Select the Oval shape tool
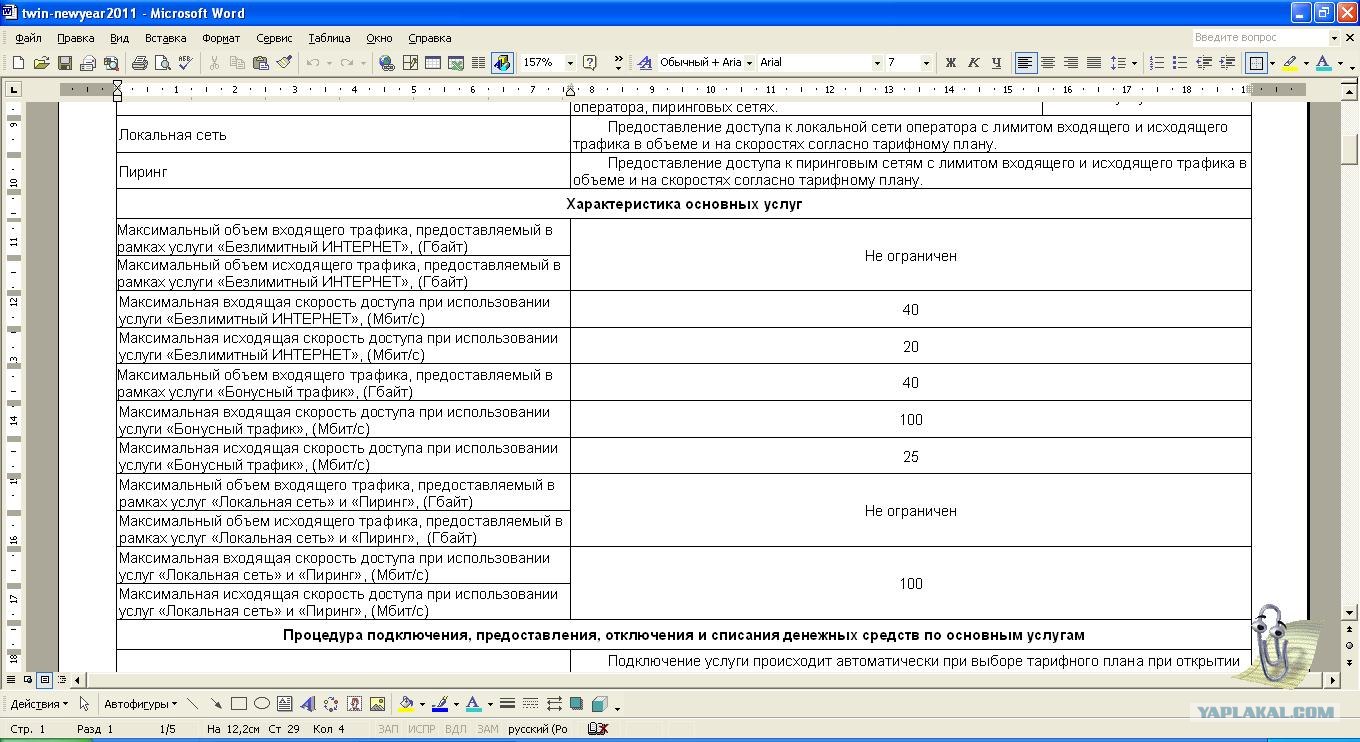The width and height of the screenshot is (1360, 742). [x=262, y=704]
